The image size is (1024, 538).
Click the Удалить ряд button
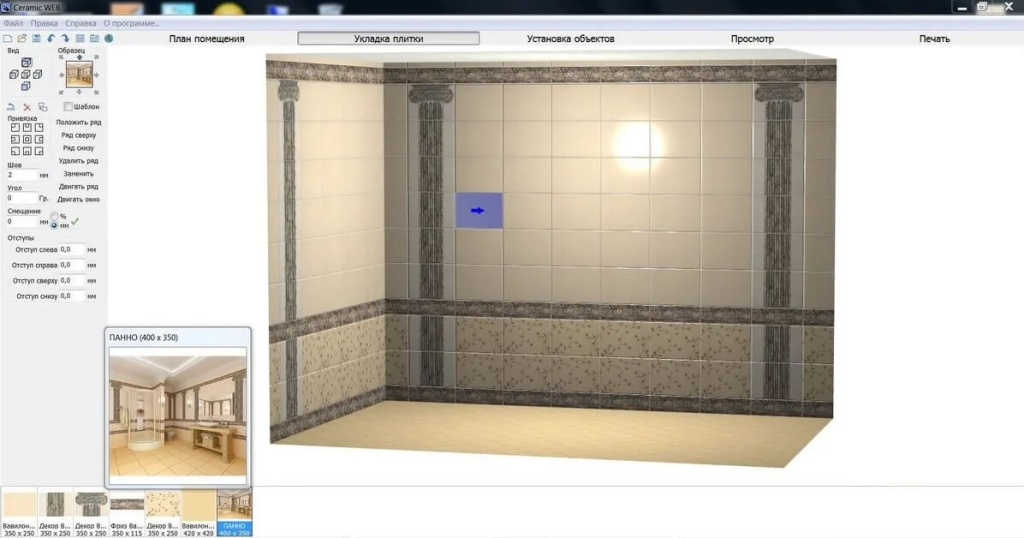pyautogui.click(x=78, y=161)
